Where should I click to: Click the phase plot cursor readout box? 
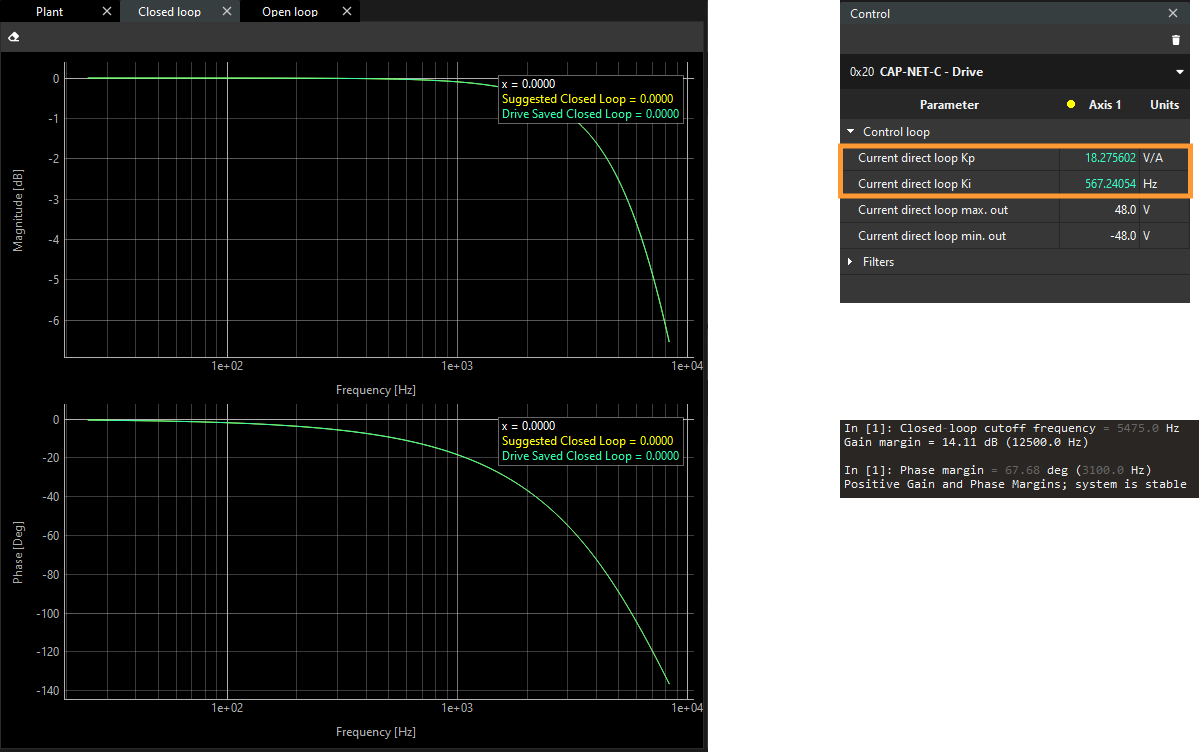pos(590,441)
